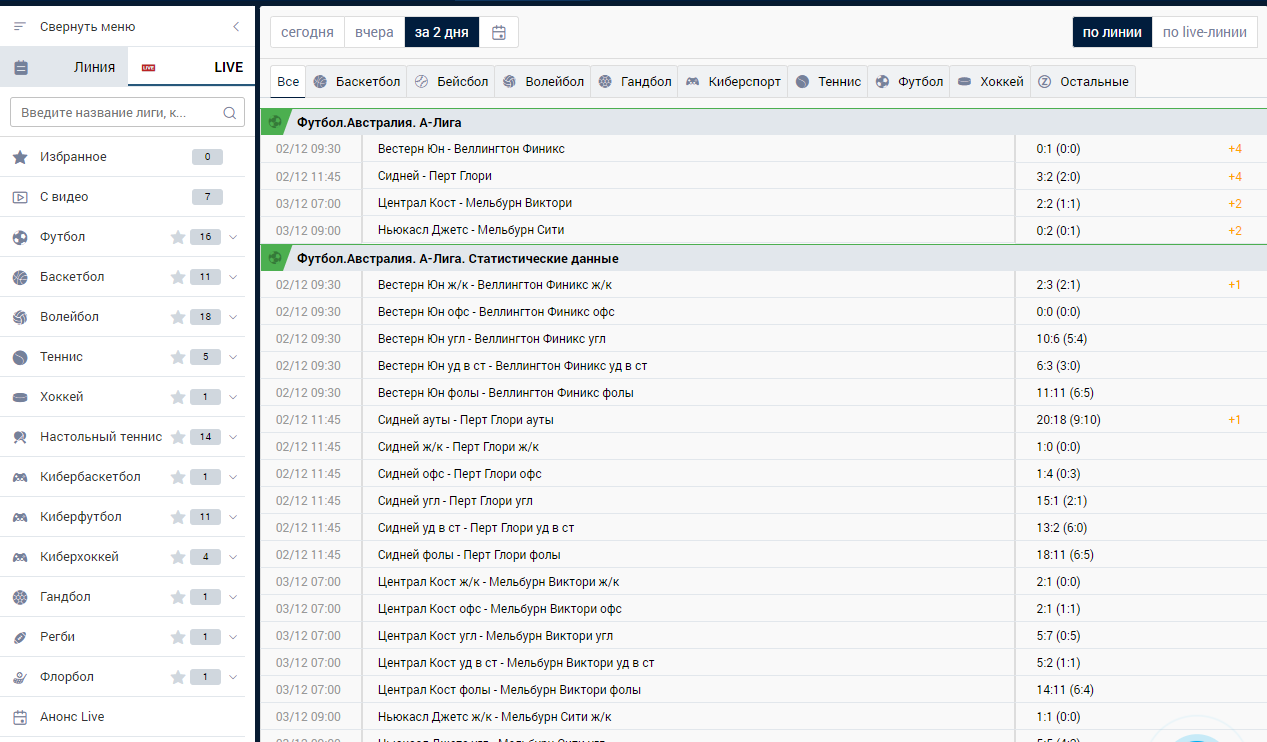The image size is (1267, 742).
Task: Click the Баскетбол icon in sidebar
Action: pyautogui.click(x=20, y=277)
